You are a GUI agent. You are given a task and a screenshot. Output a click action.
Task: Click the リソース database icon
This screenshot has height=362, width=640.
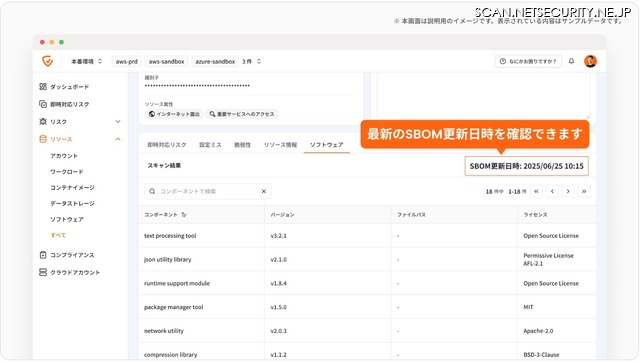[x=43, y=139]
